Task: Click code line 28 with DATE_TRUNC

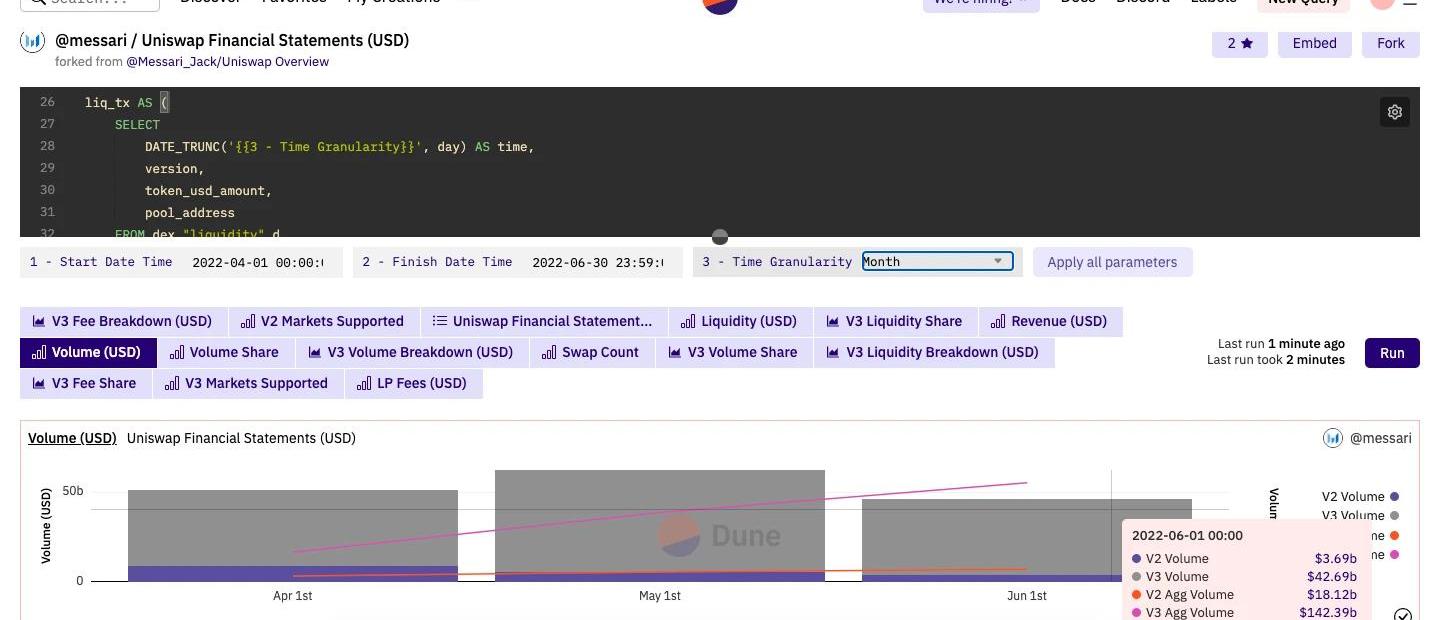Action: pyautogui.click(x=340, y=147)
